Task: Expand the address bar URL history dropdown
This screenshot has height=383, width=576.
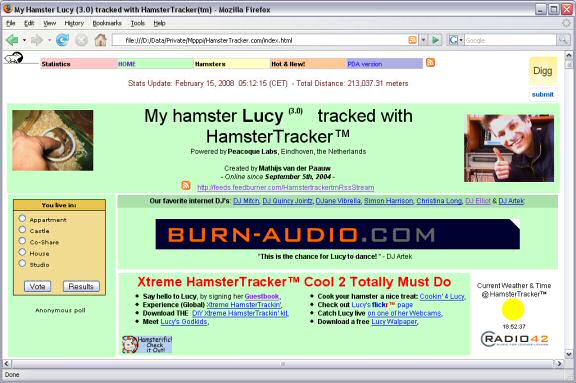Action: 424,40
